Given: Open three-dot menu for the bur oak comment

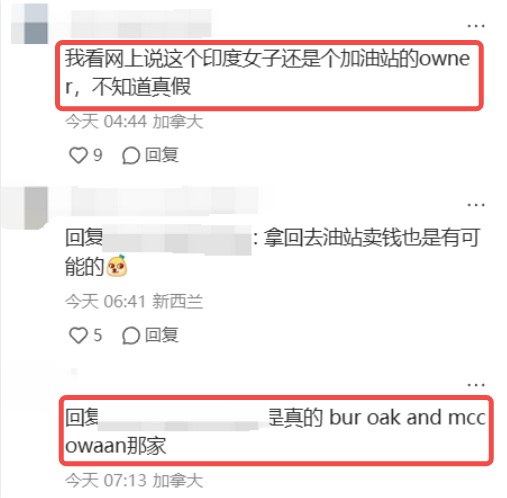Looking at the screenshot, I should (x=476, y=385).
